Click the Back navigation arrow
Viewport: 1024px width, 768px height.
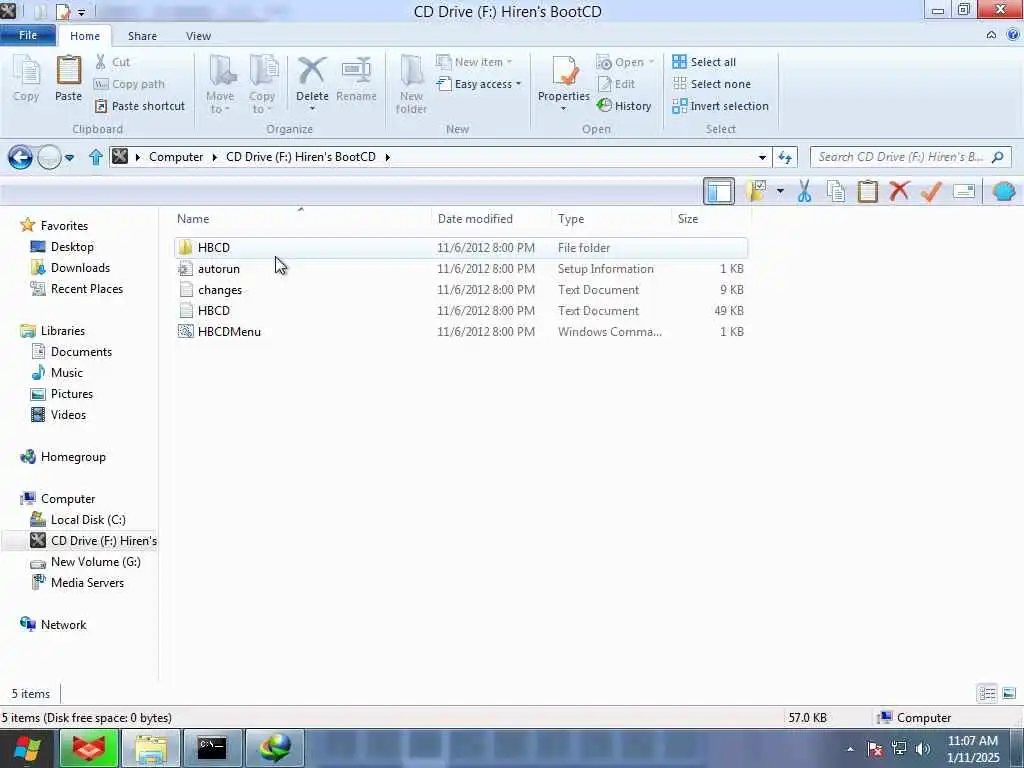[x=20, y=157]
